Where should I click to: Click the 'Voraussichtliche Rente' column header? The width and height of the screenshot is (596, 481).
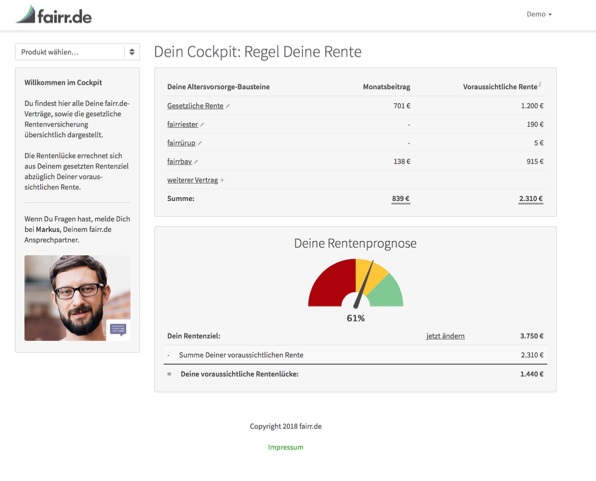[500, 87]
